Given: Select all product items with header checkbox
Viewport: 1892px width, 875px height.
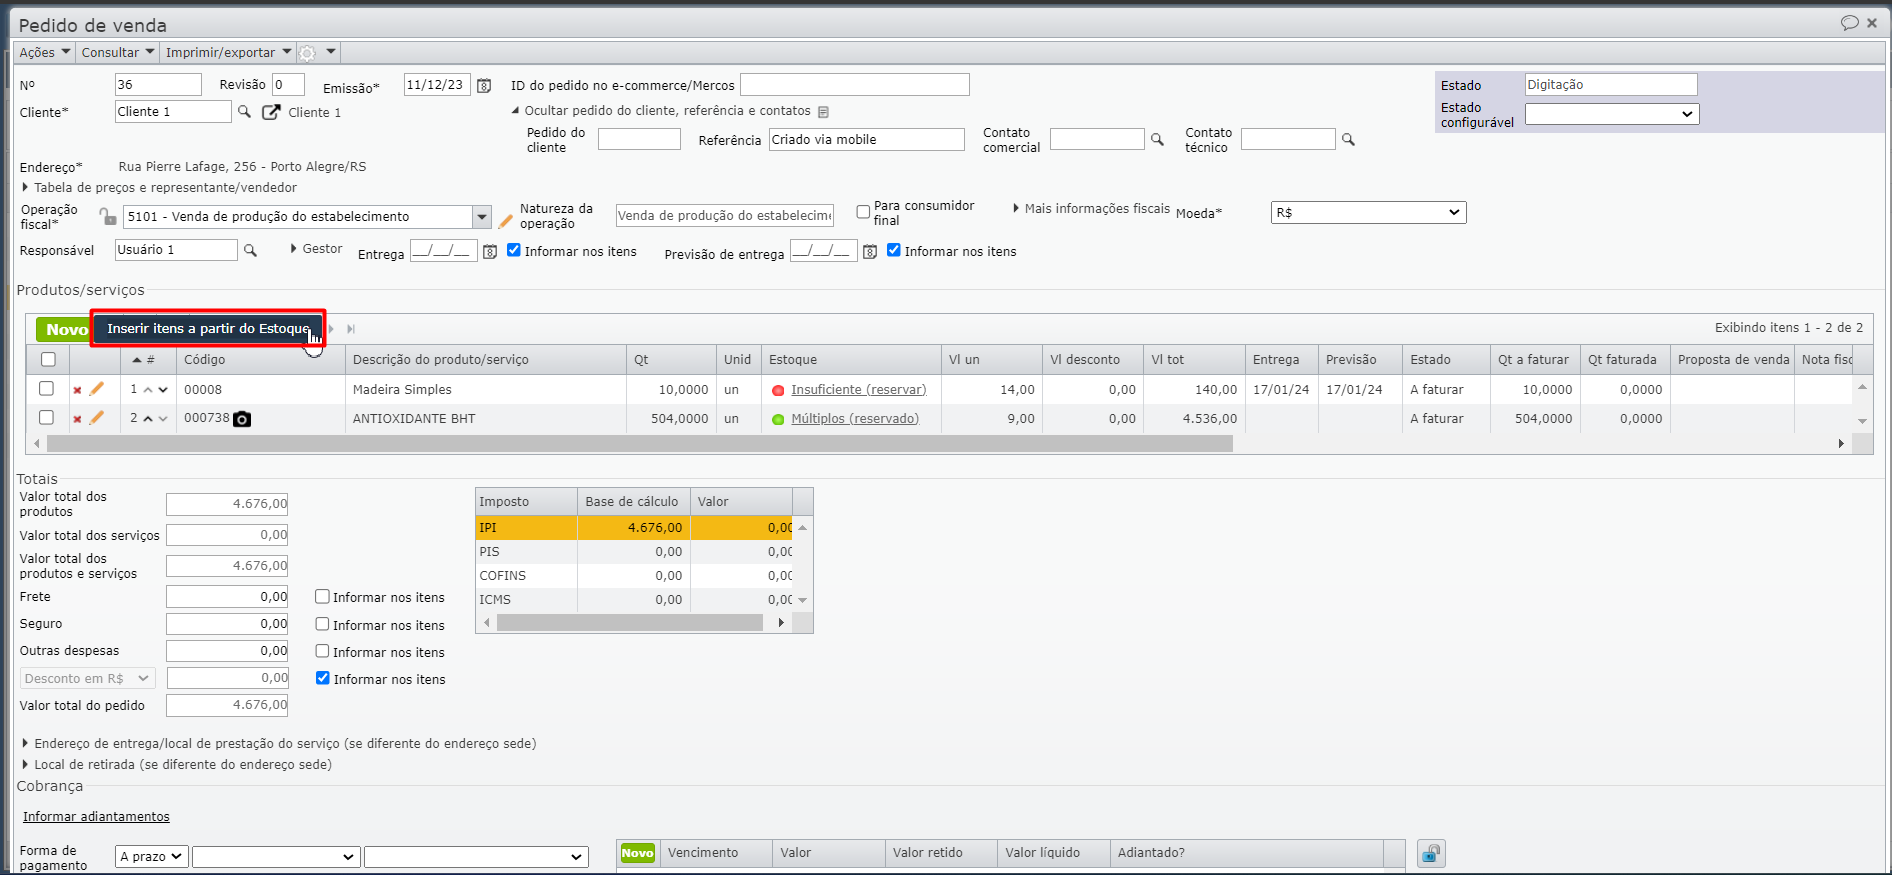Looking at the screenshot, I should (x=48, y=360).
